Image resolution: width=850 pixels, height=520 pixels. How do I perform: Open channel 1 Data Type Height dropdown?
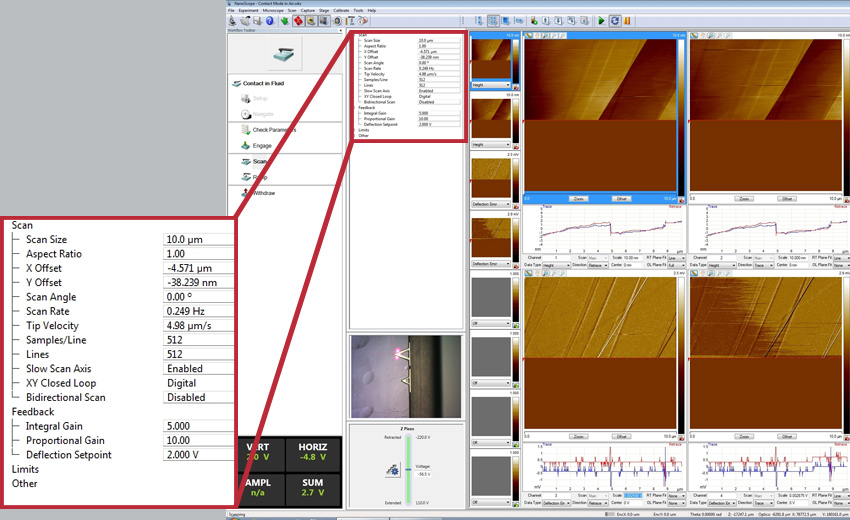pos(556,265)
